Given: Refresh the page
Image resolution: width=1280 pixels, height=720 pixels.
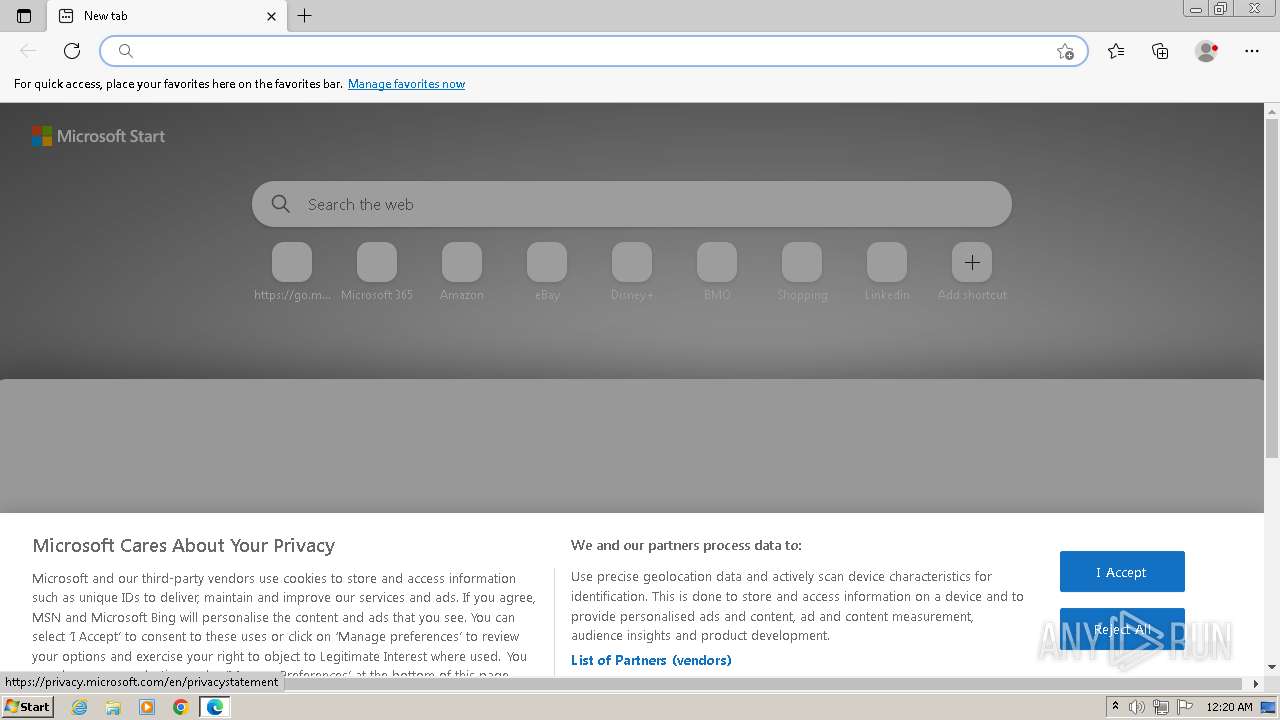Looking at the screenshot, I should point(72,51).
